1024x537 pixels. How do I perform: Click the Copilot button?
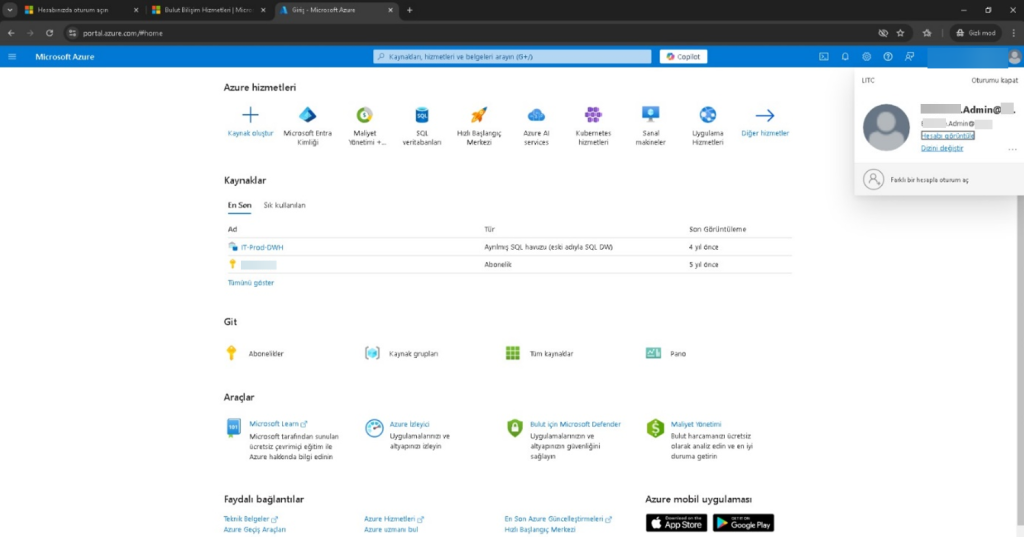pyautogui.click(x=683, y=57)
